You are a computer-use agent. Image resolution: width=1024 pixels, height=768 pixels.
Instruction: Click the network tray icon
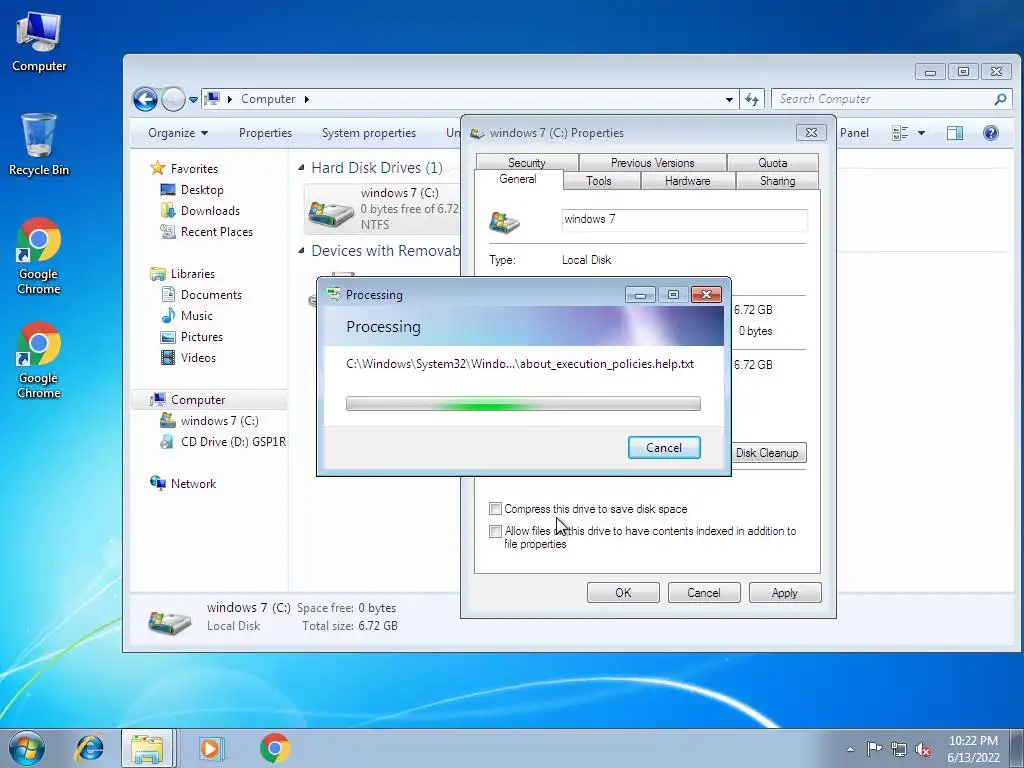click(899, 749)
